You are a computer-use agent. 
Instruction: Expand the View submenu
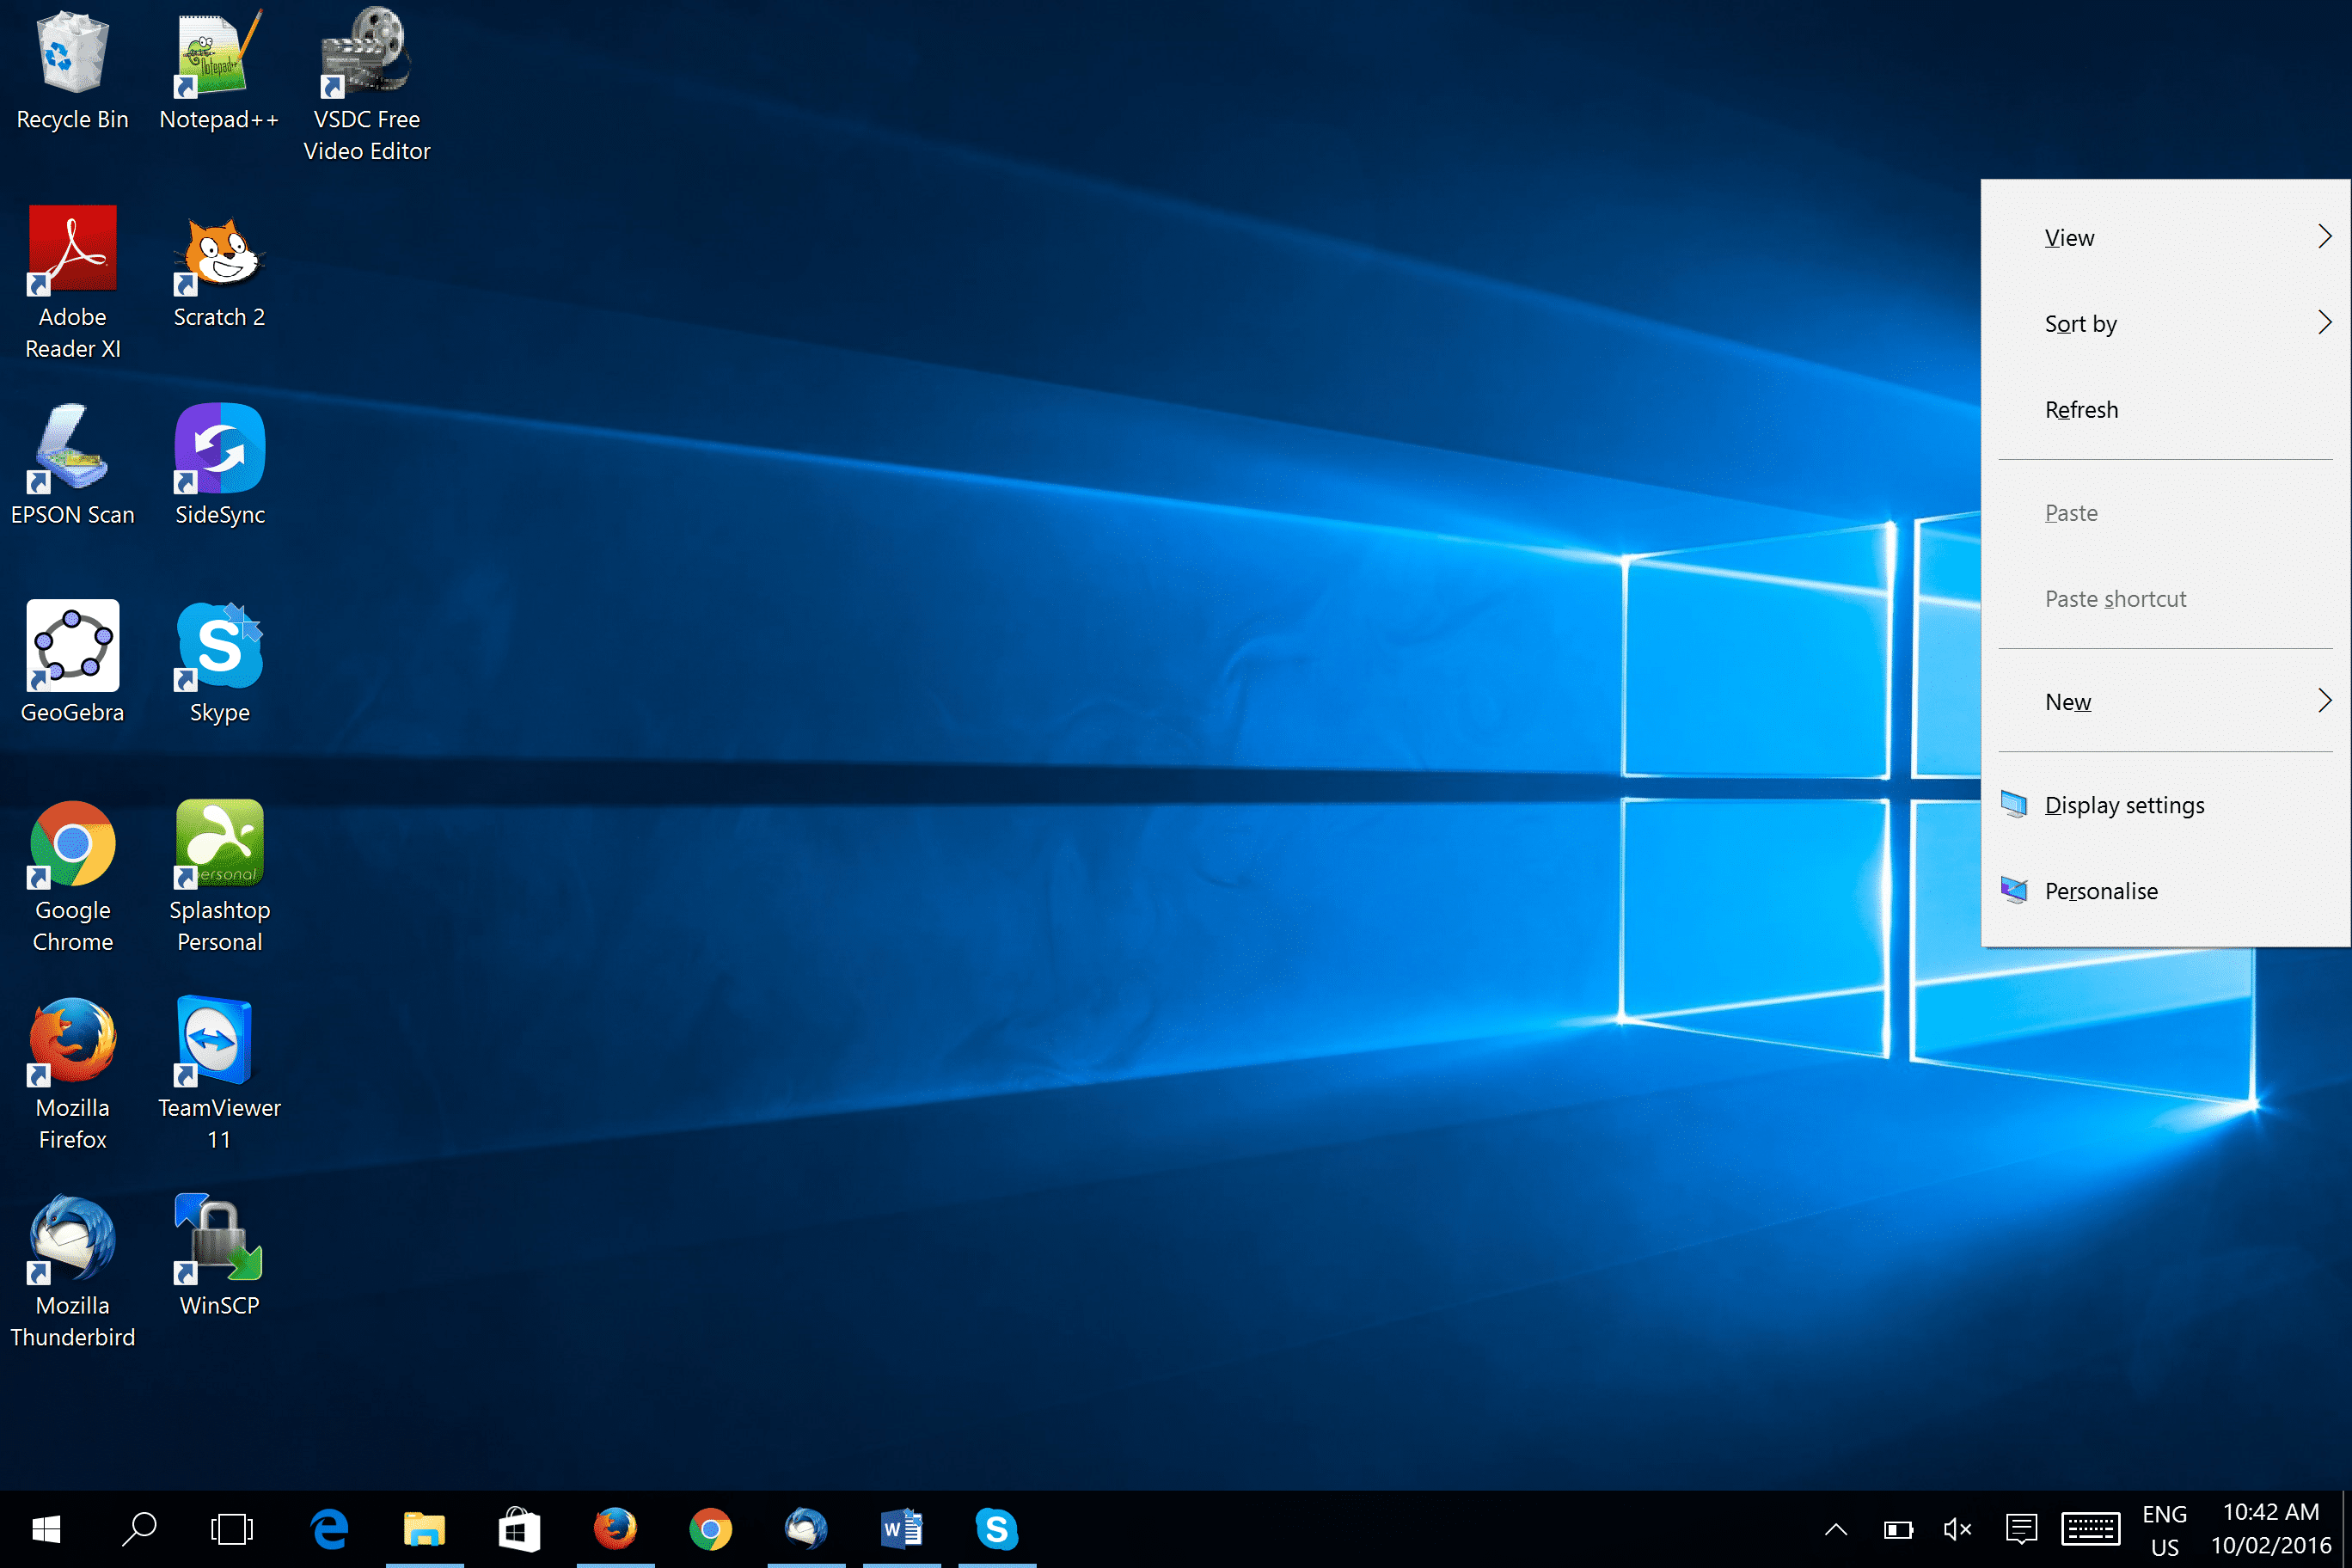click(2165, 238)
